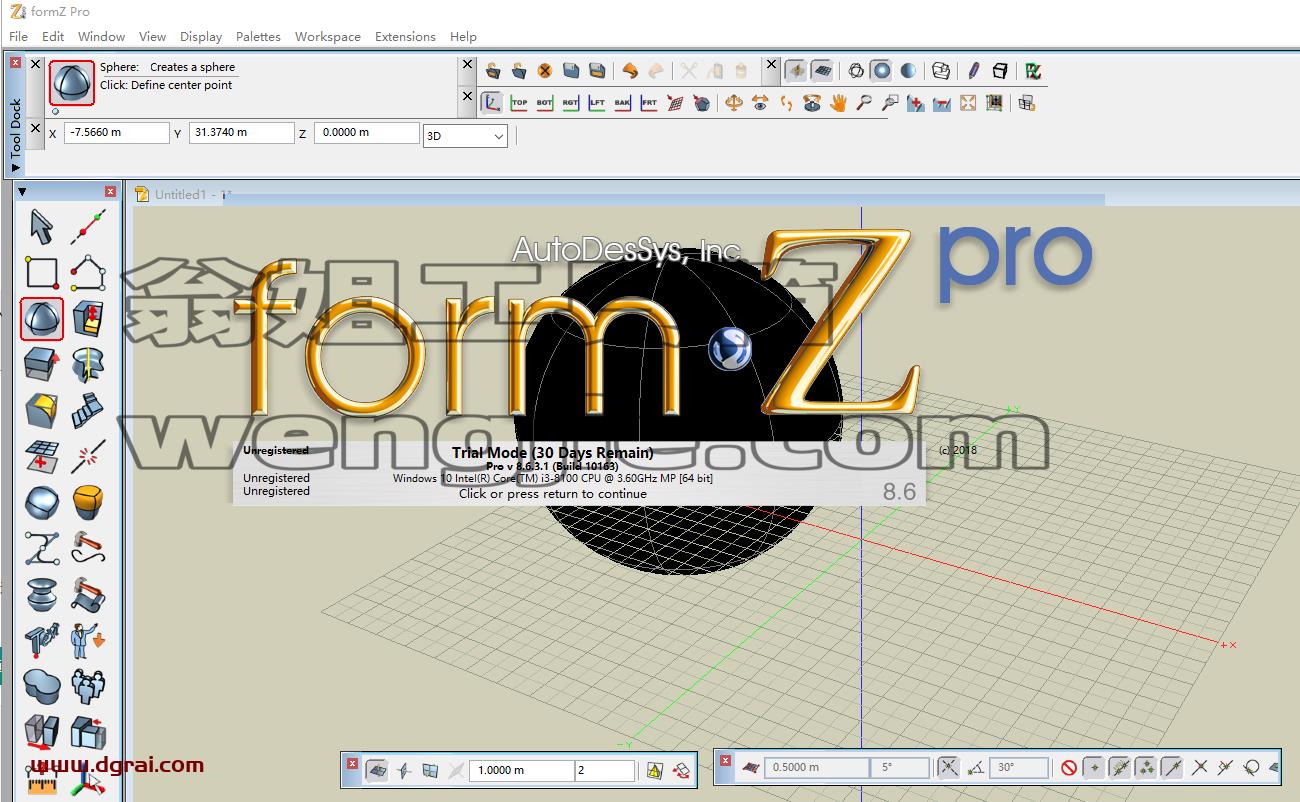Image resolution: width=1300 pixels, height=802 pixels.
Task: Select the person pointing figure tool
Action: coord(88,641)
